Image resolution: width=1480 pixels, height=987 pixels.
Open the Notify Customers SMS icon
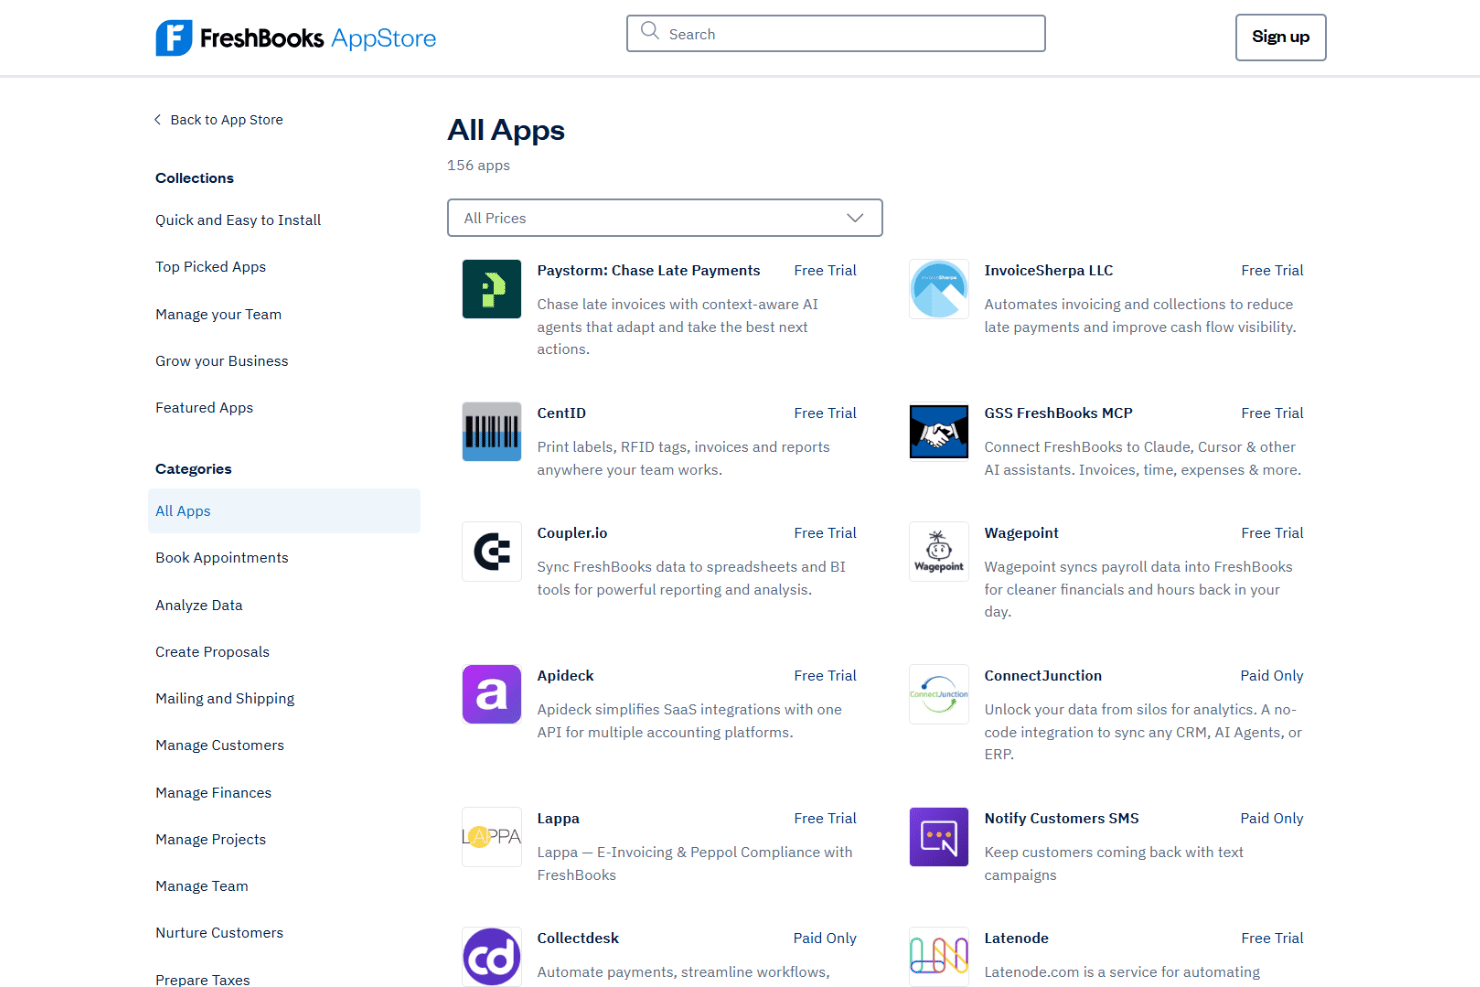pyautogui.click(x=939, y=837)
